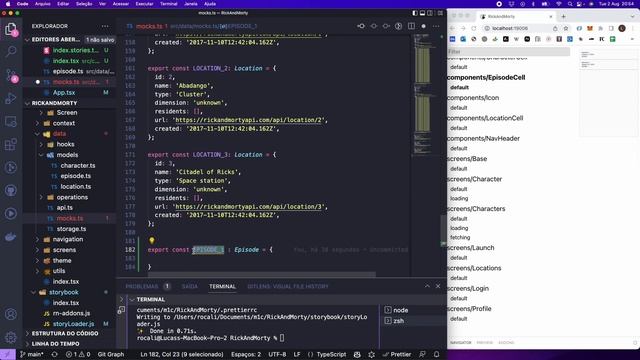Open storage.ts file in explorer

point(71,229)
